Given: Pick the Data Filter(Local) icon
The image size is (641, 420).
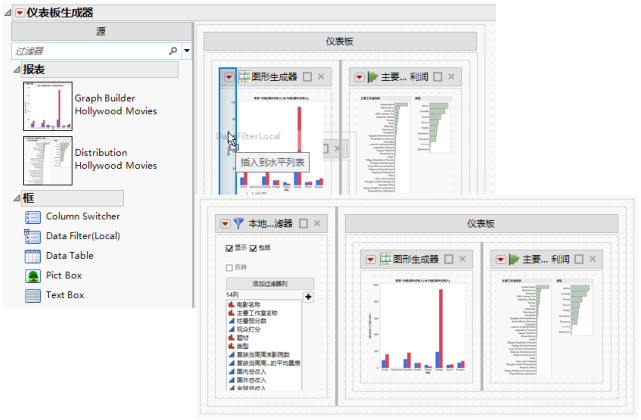Looking at the screenshot, I should click(x=33, y=236).
